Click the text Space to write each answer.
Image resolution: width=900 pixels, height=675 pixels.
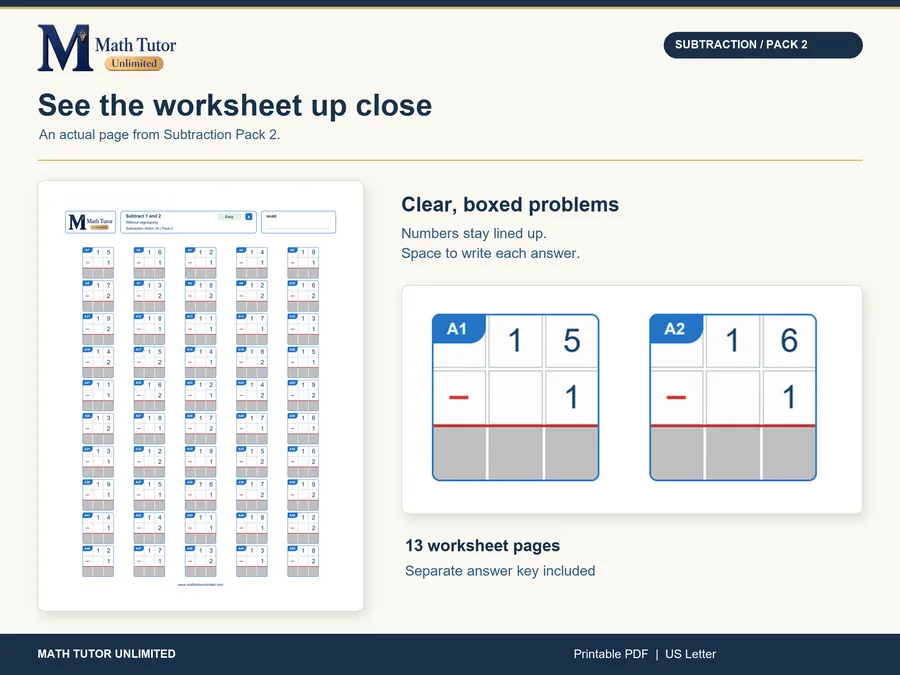490,254
